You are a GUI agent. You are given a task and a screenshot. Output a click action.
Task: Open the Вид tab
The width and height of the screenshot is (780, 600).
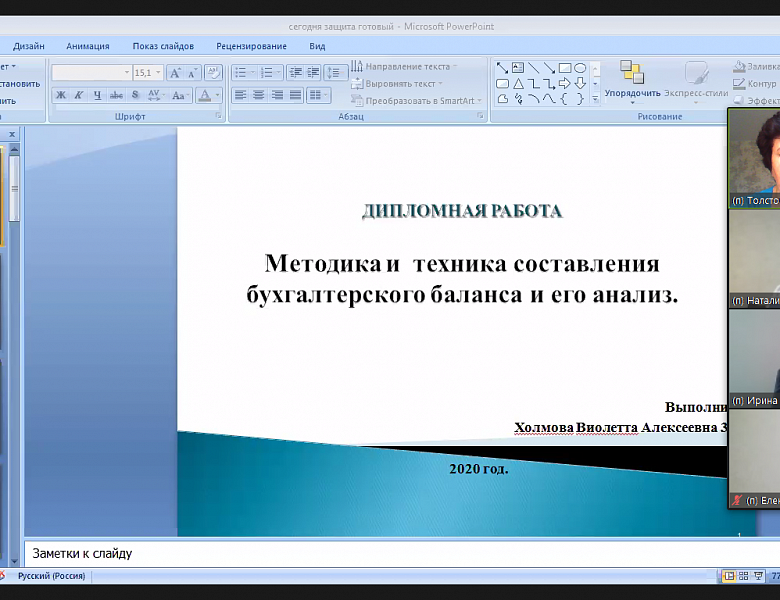click(317, 46)
